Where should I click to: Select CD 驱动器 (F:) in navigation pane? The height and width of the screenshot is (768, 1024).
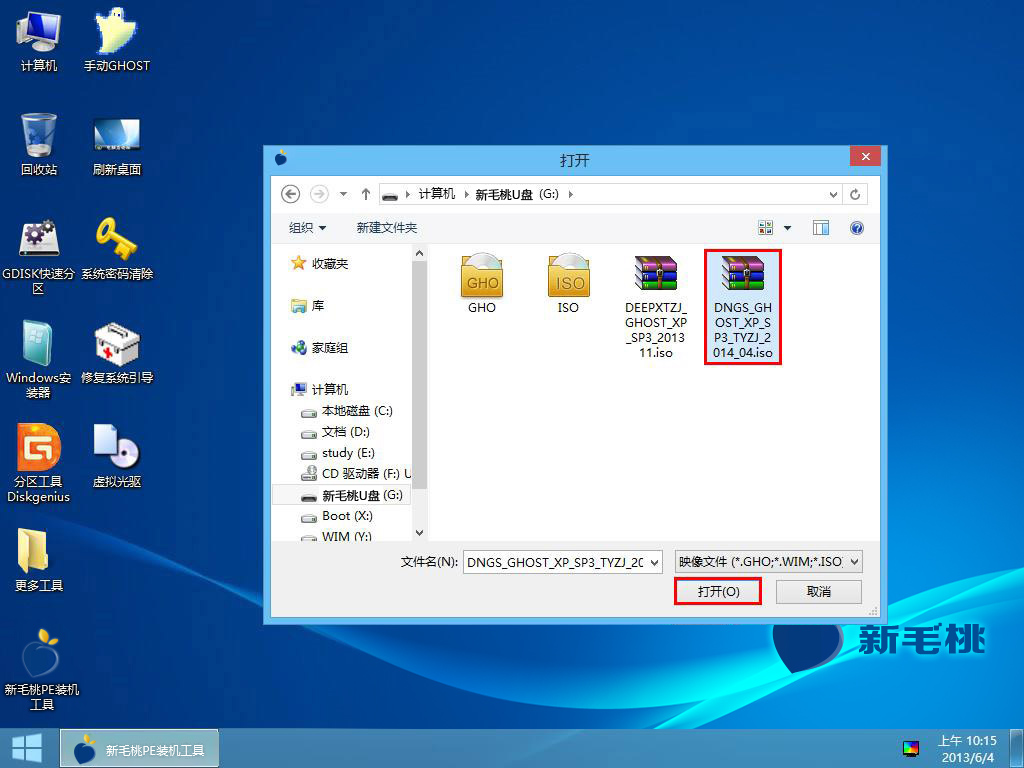click(x=356, y=473)
